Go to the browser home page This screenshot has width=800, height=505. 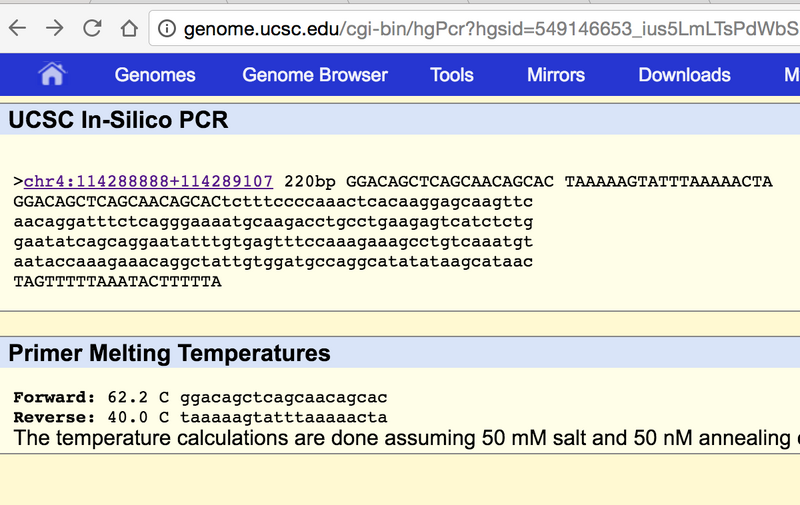pos(129,28)
